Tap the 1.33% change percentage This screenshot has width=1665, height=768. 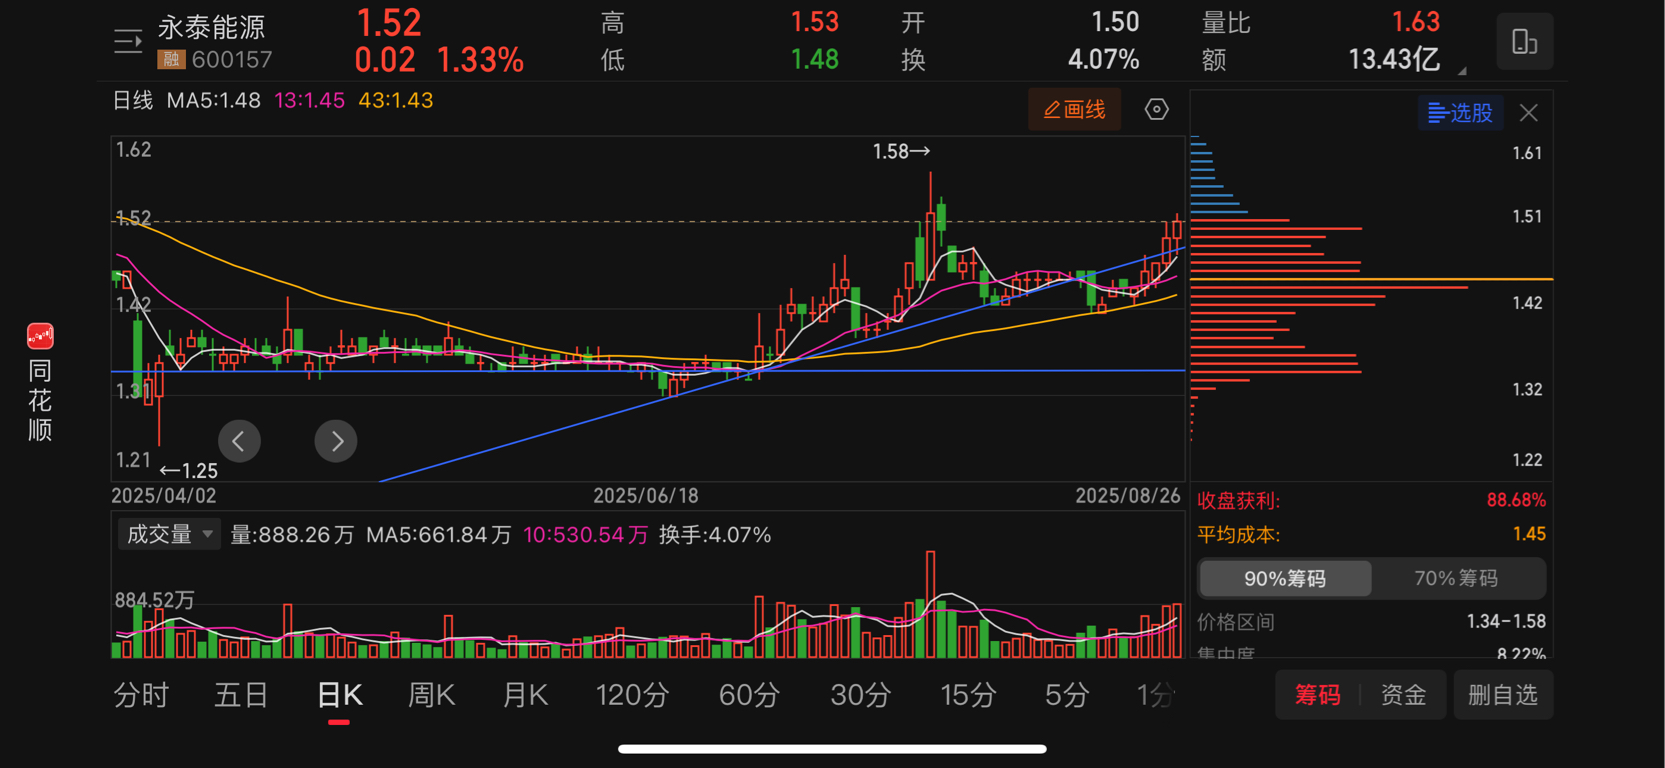pos(480,60)
